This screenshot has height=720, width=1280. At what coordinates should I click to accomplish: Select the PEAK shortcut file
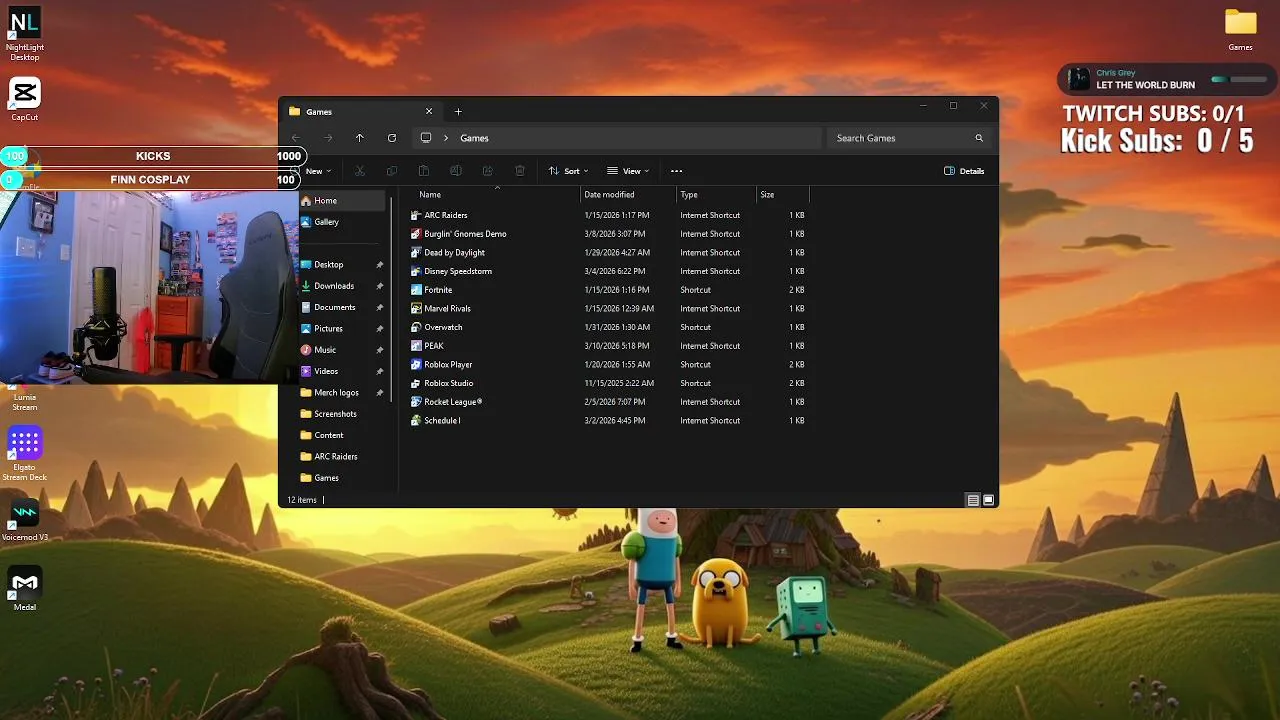(427, 346)
